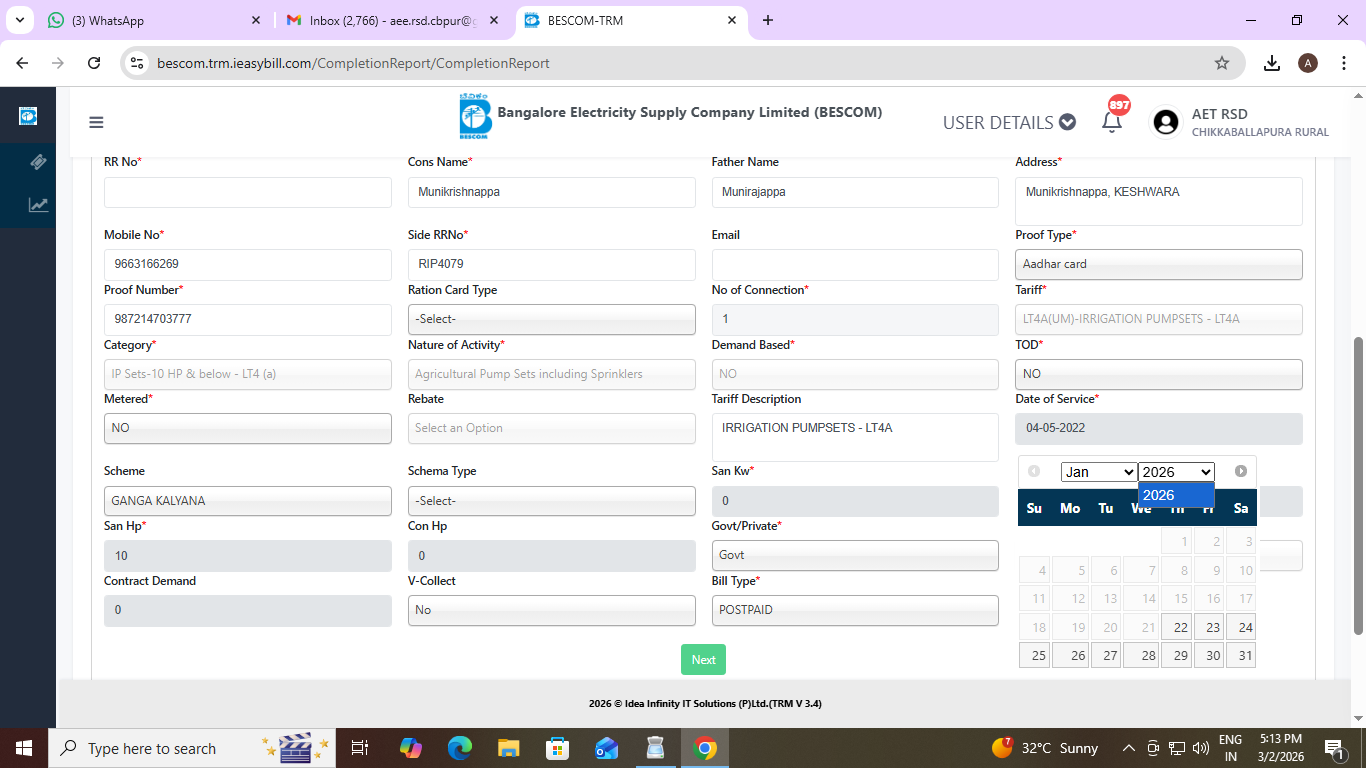Click the RR No input field
Screen dimensions: 1366x768
247,192
